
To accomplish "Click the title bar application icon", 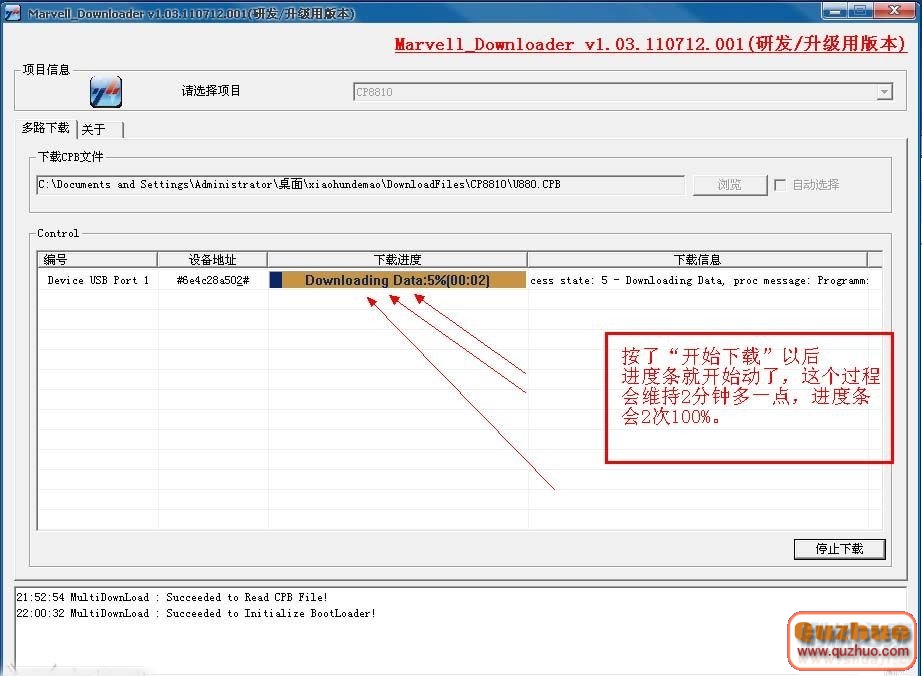I will 12,13.
